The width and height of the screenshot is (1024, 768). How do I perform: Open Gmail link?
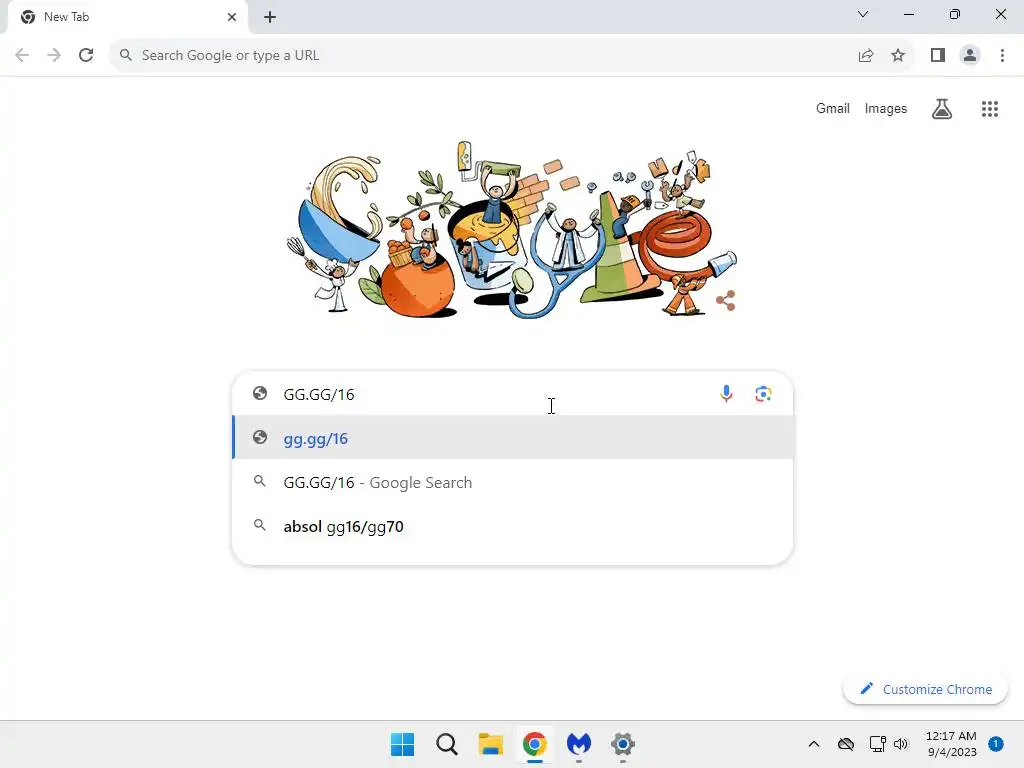pos(833,108)
